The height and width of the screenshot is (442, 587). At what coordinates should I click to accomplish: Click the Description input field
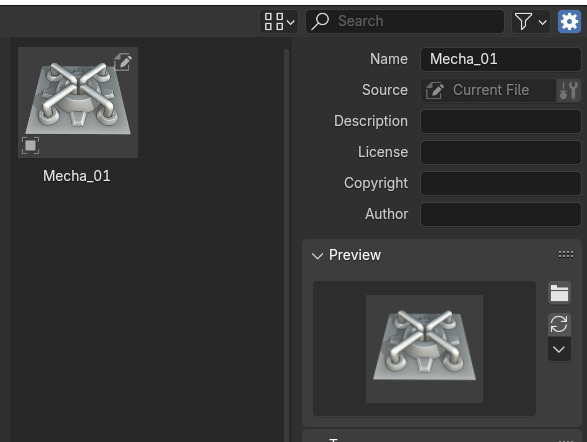(501, 121)
